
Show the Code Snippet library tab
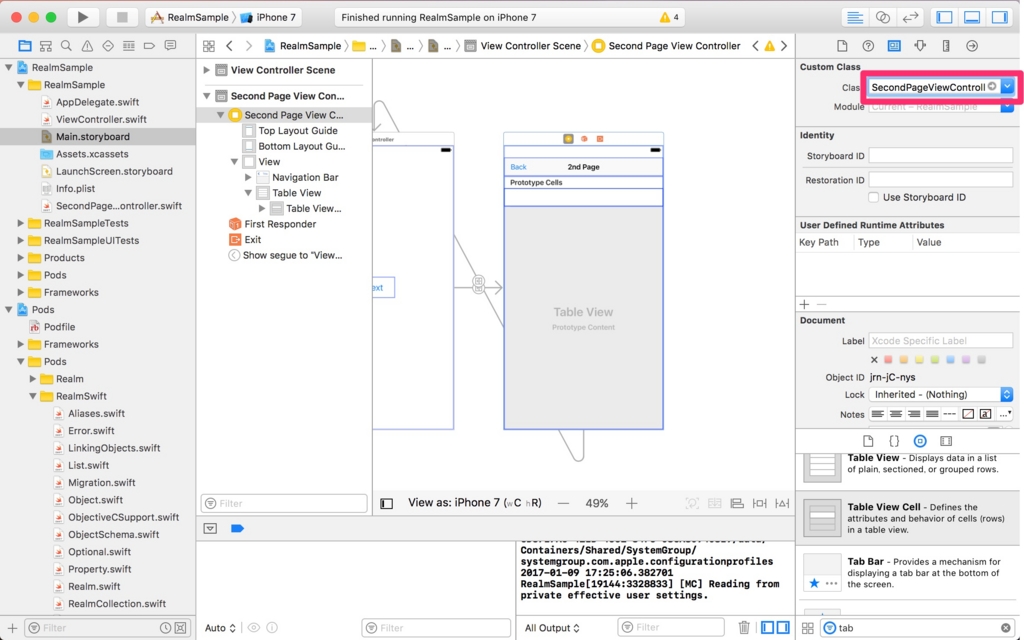(894, 441)
